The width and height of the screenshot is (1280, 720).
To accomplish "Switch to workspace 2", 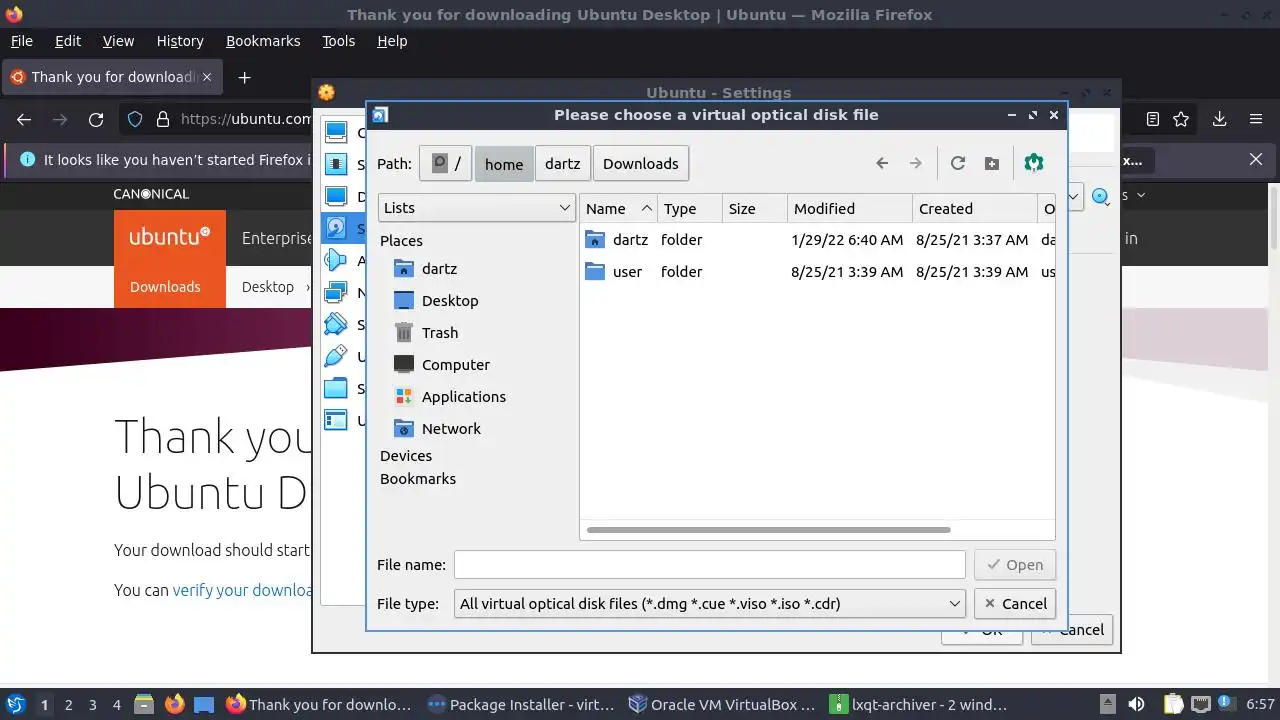I will [69, 704].
